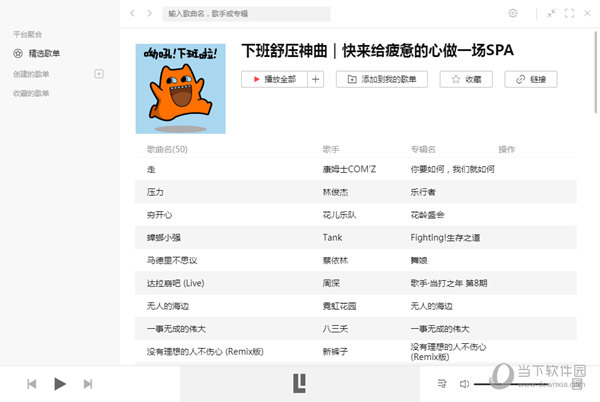Click plus button next to 播放全部
600x402 pixels.
315,79
